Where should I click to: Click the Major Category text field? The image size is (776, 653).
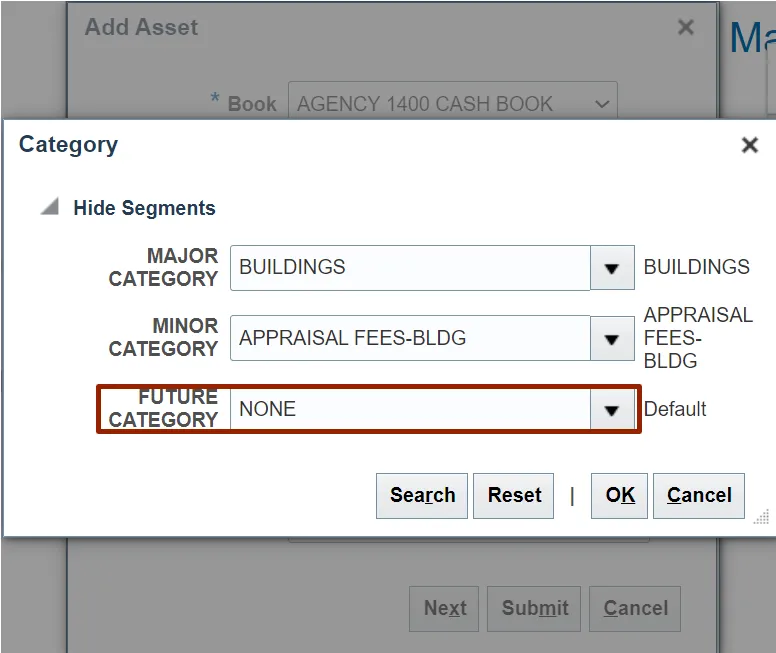410,268
